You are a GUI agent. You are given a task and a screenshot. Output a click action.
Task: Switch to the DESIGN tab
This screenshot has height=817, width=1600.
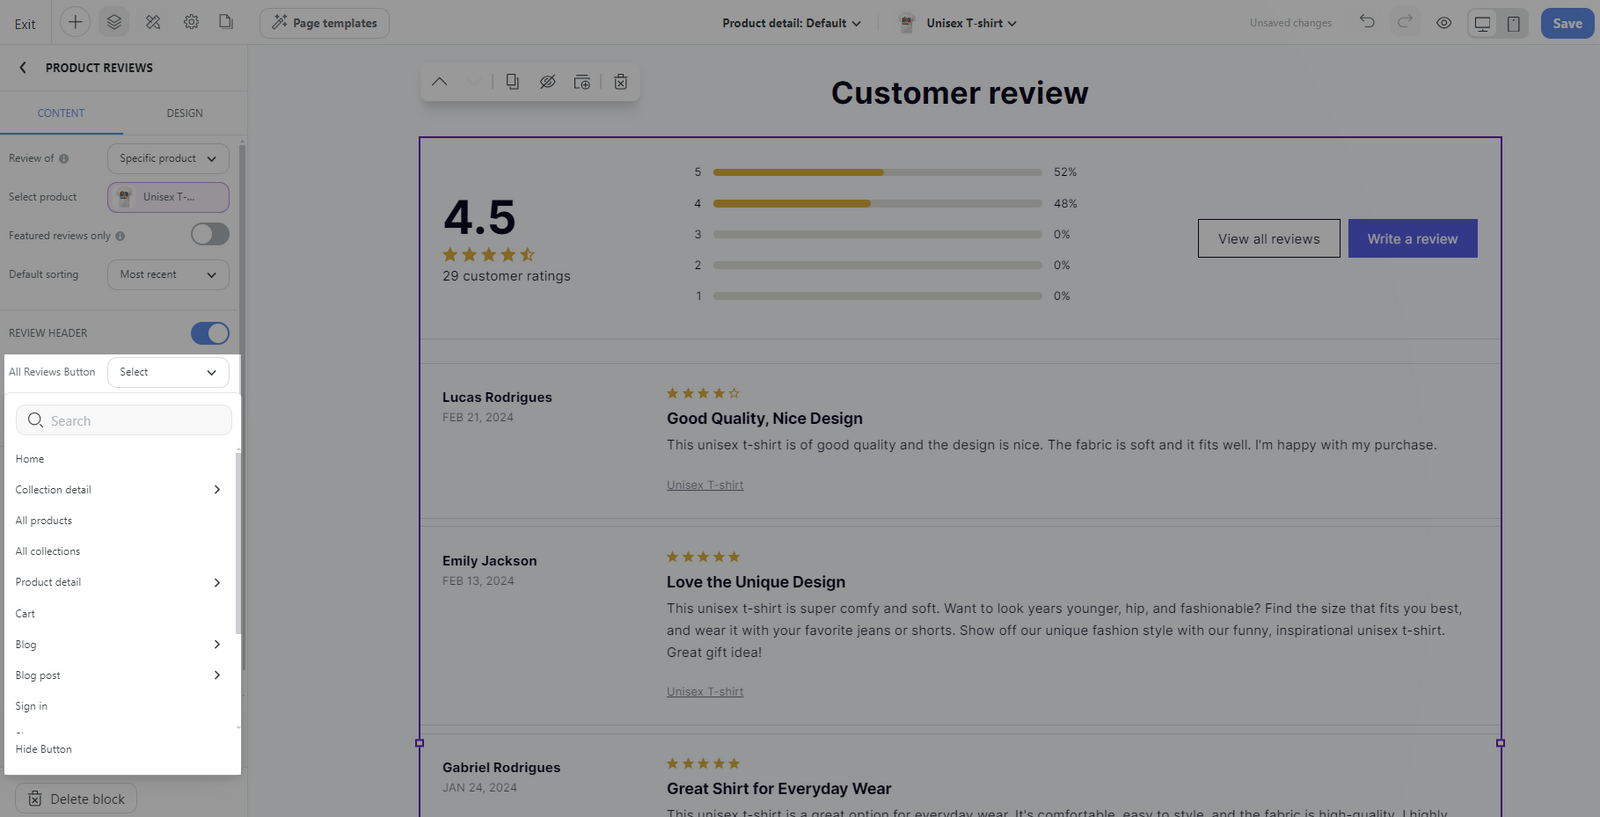click(185, 113)
